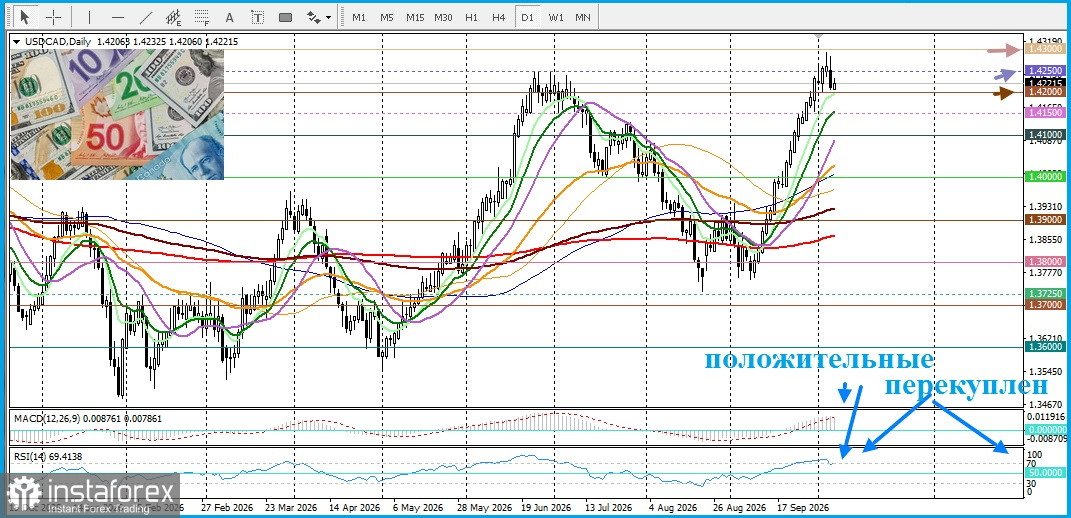Click the MACD 0.000000 zero level label

coord(1046,429)
